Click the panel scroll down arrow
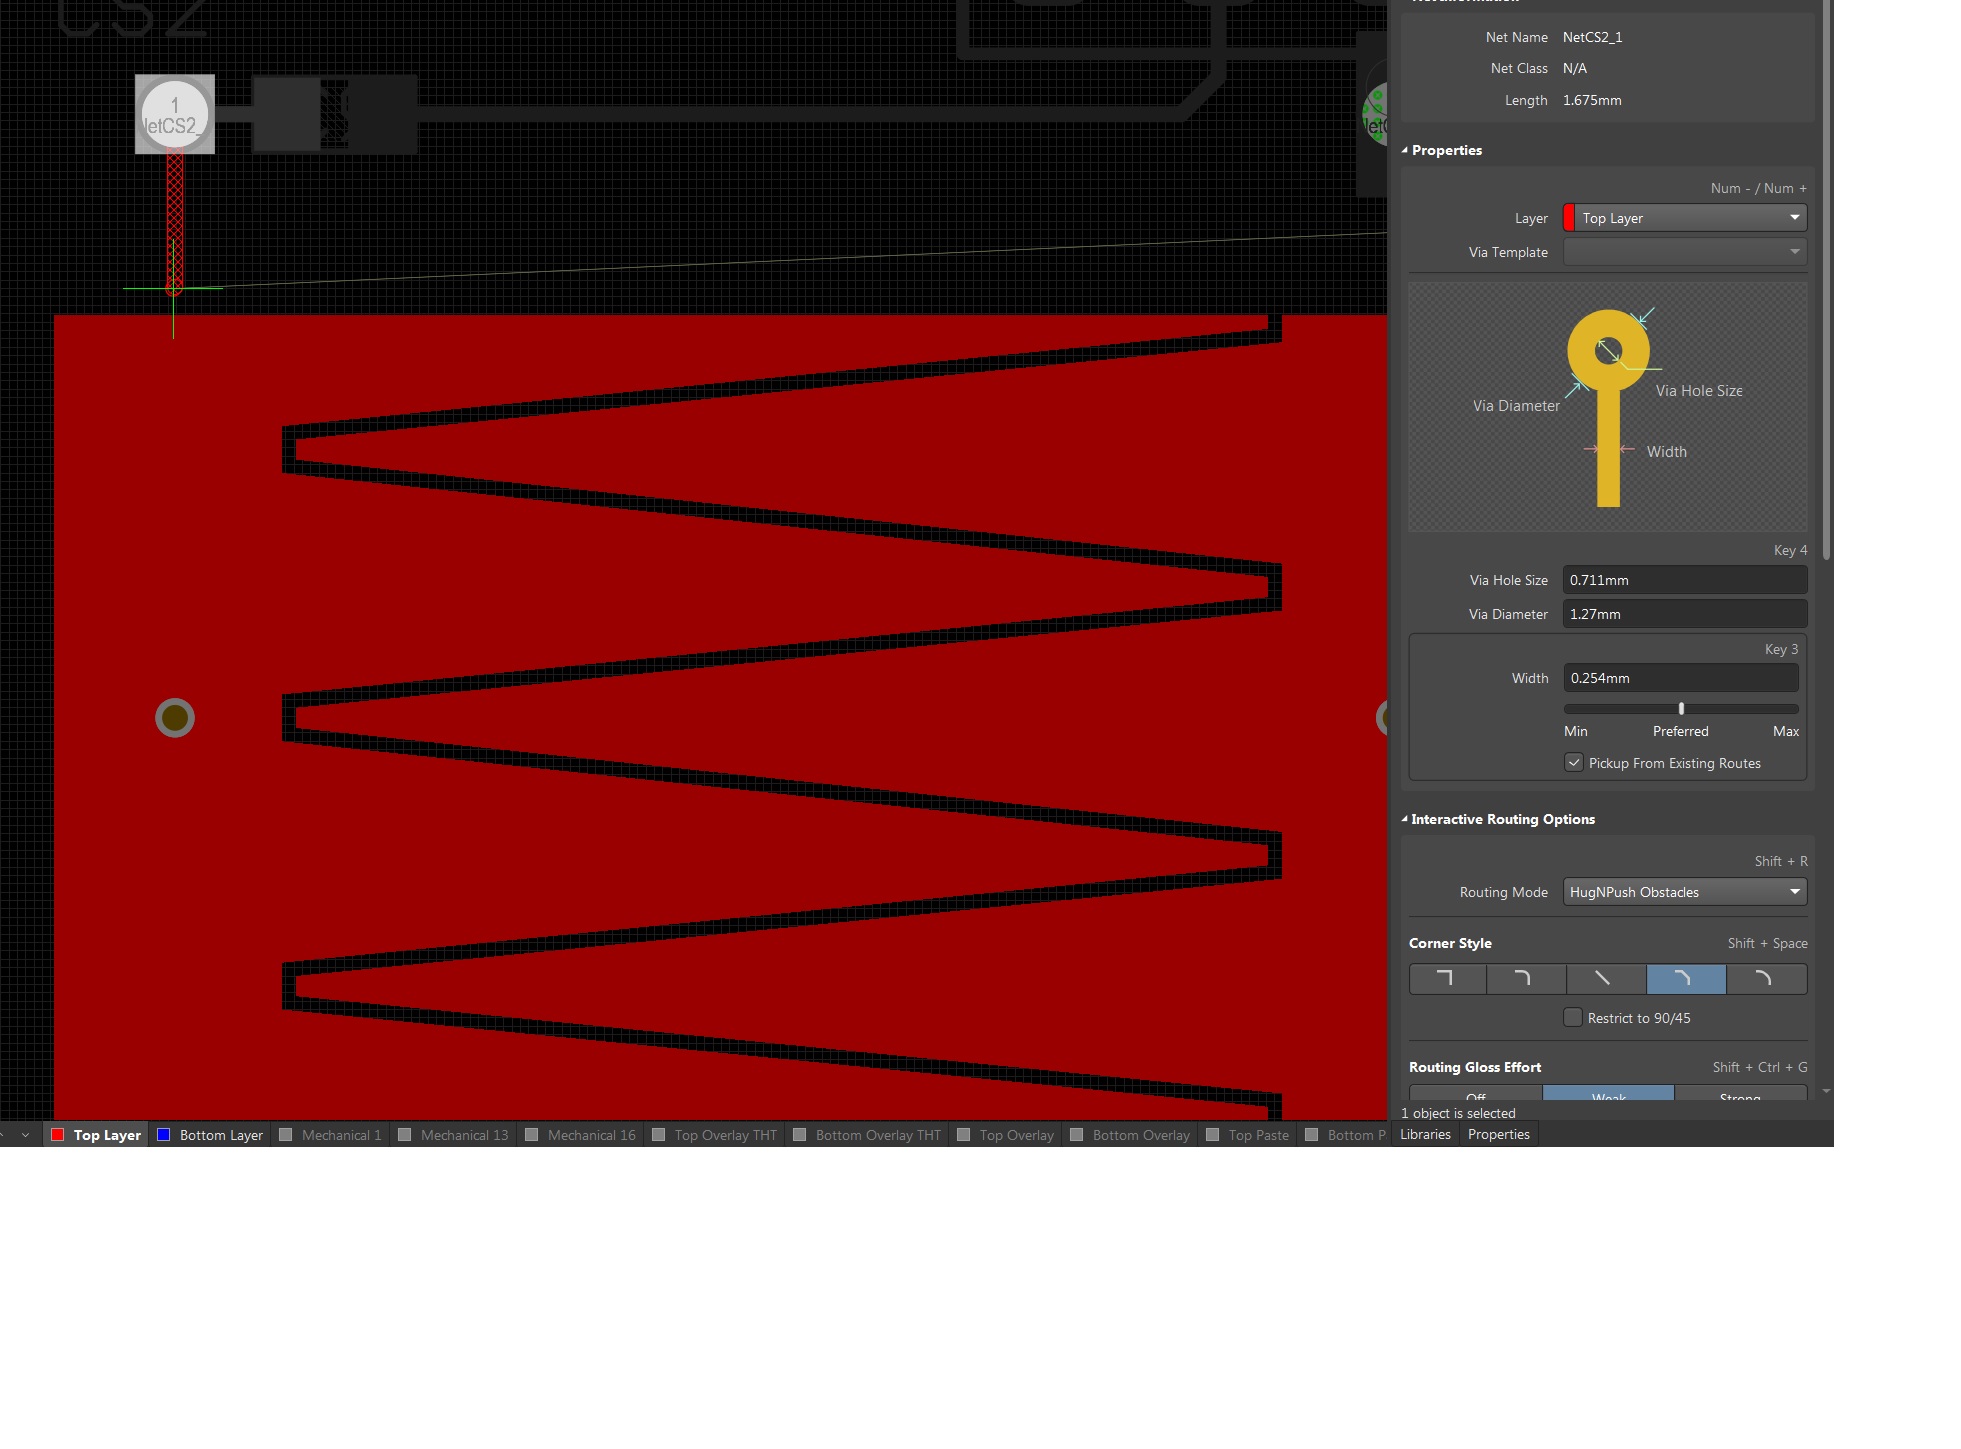The height and width of the screenshot is (1449, 1961). pos(1827,1092)
